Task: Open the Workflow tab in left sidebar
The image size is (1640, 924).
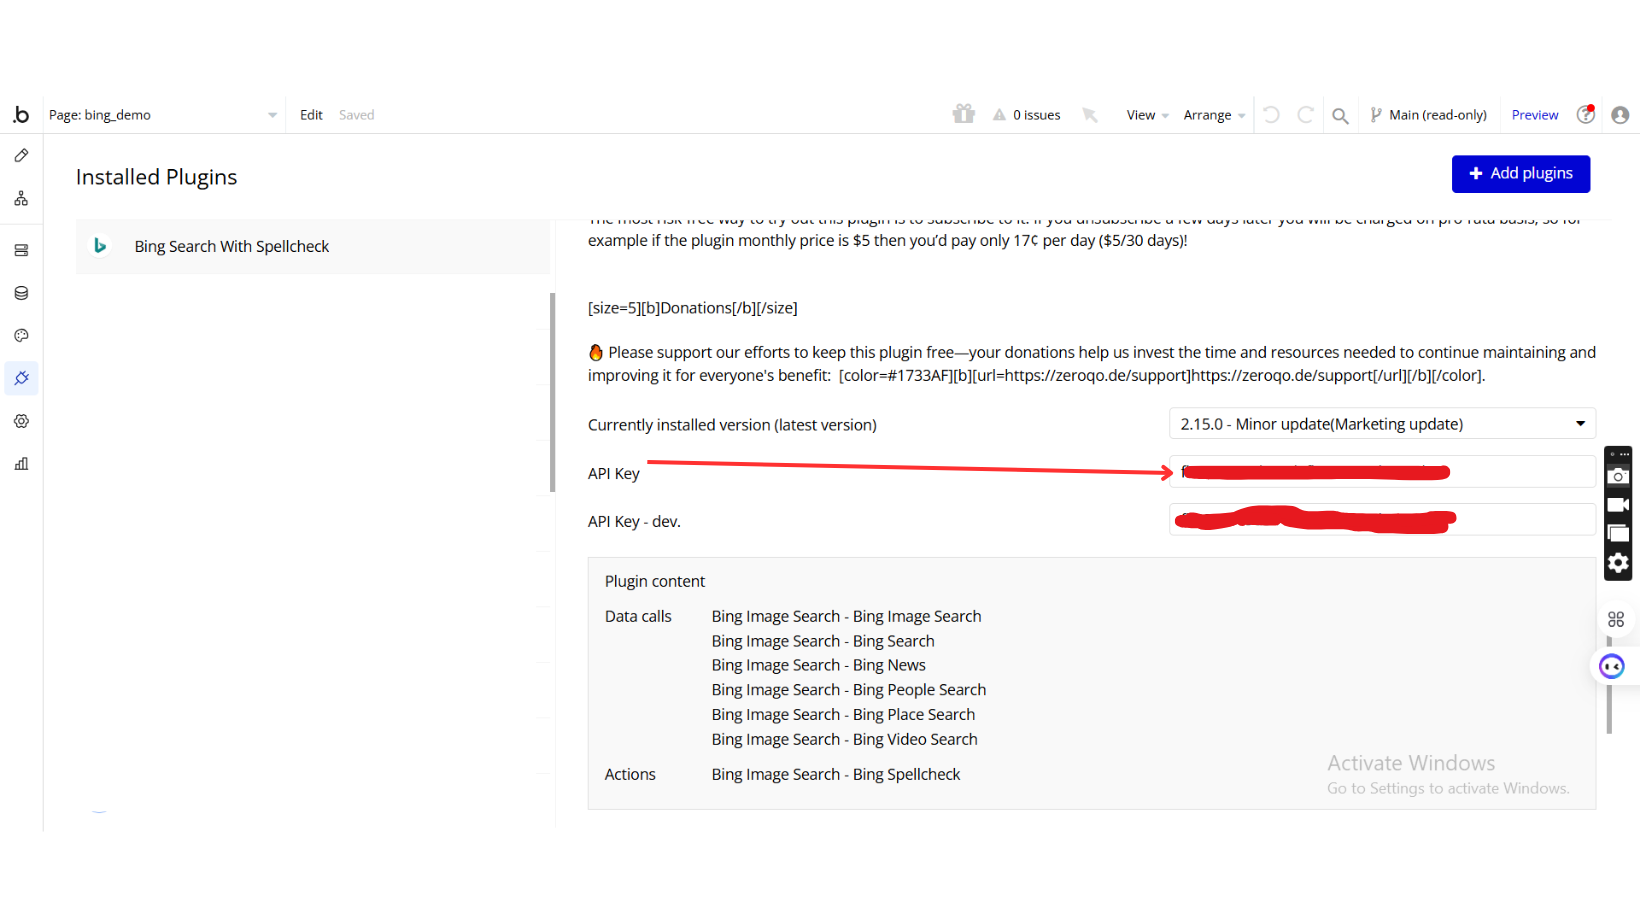Action: [x=21, y=199]
